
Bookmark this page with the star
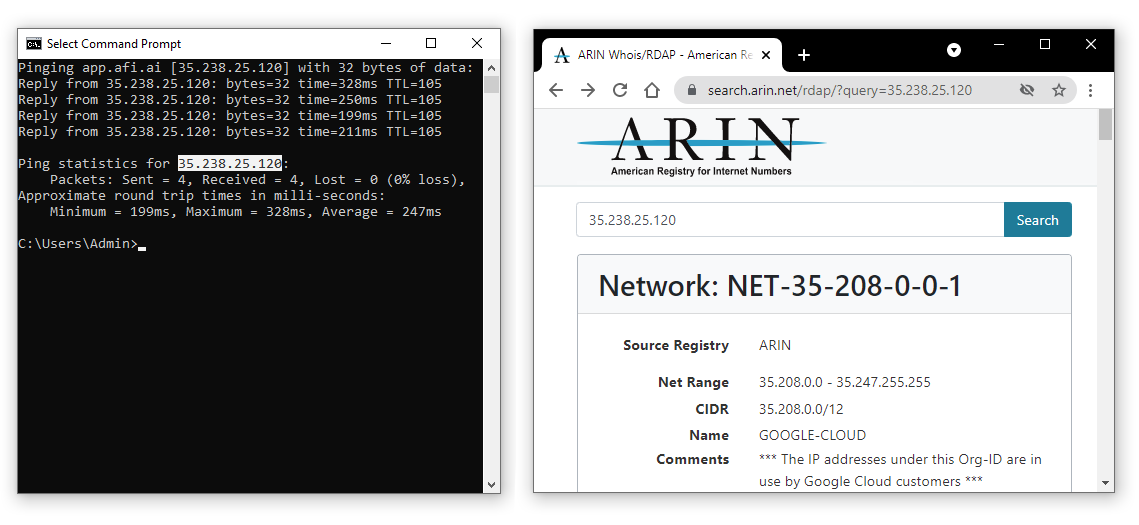[x=1058, y=90]
